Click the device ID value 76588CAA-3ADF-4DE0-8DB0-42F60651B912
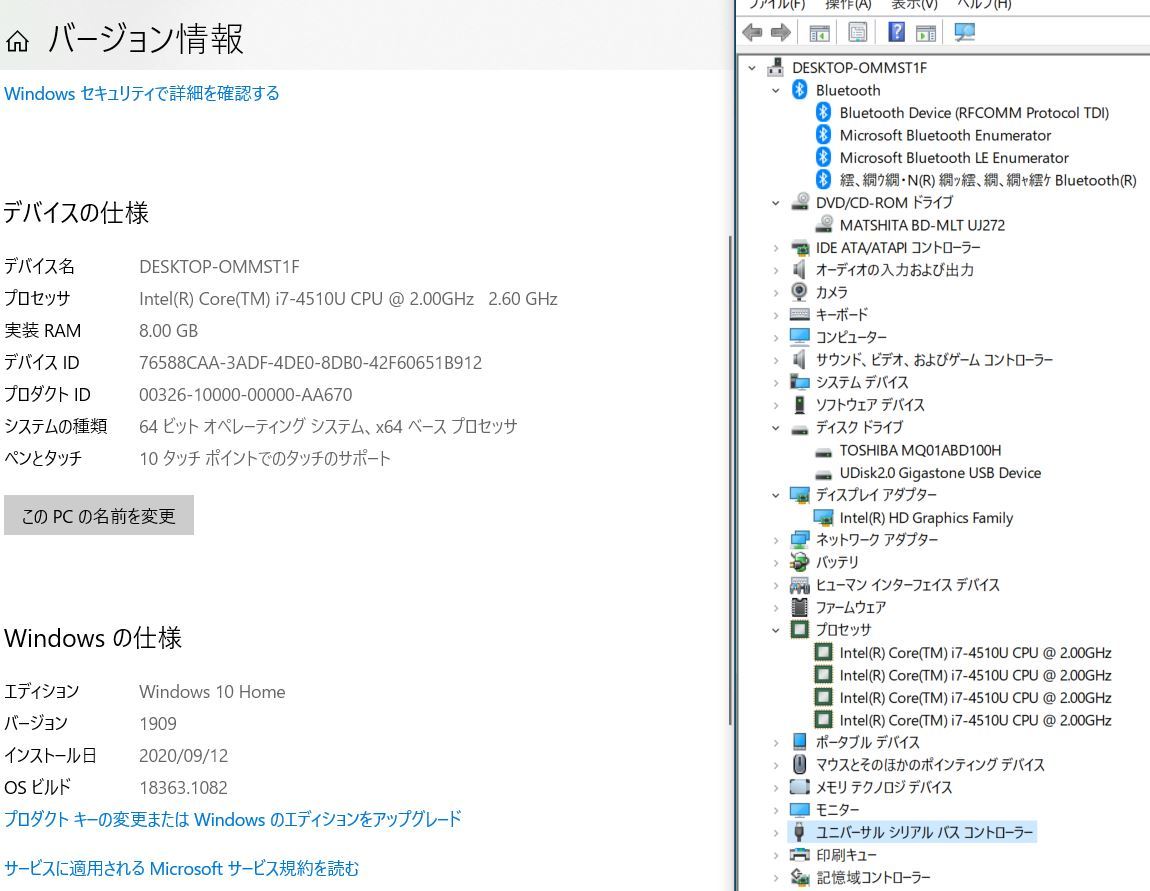 click(x=310, y=362)
